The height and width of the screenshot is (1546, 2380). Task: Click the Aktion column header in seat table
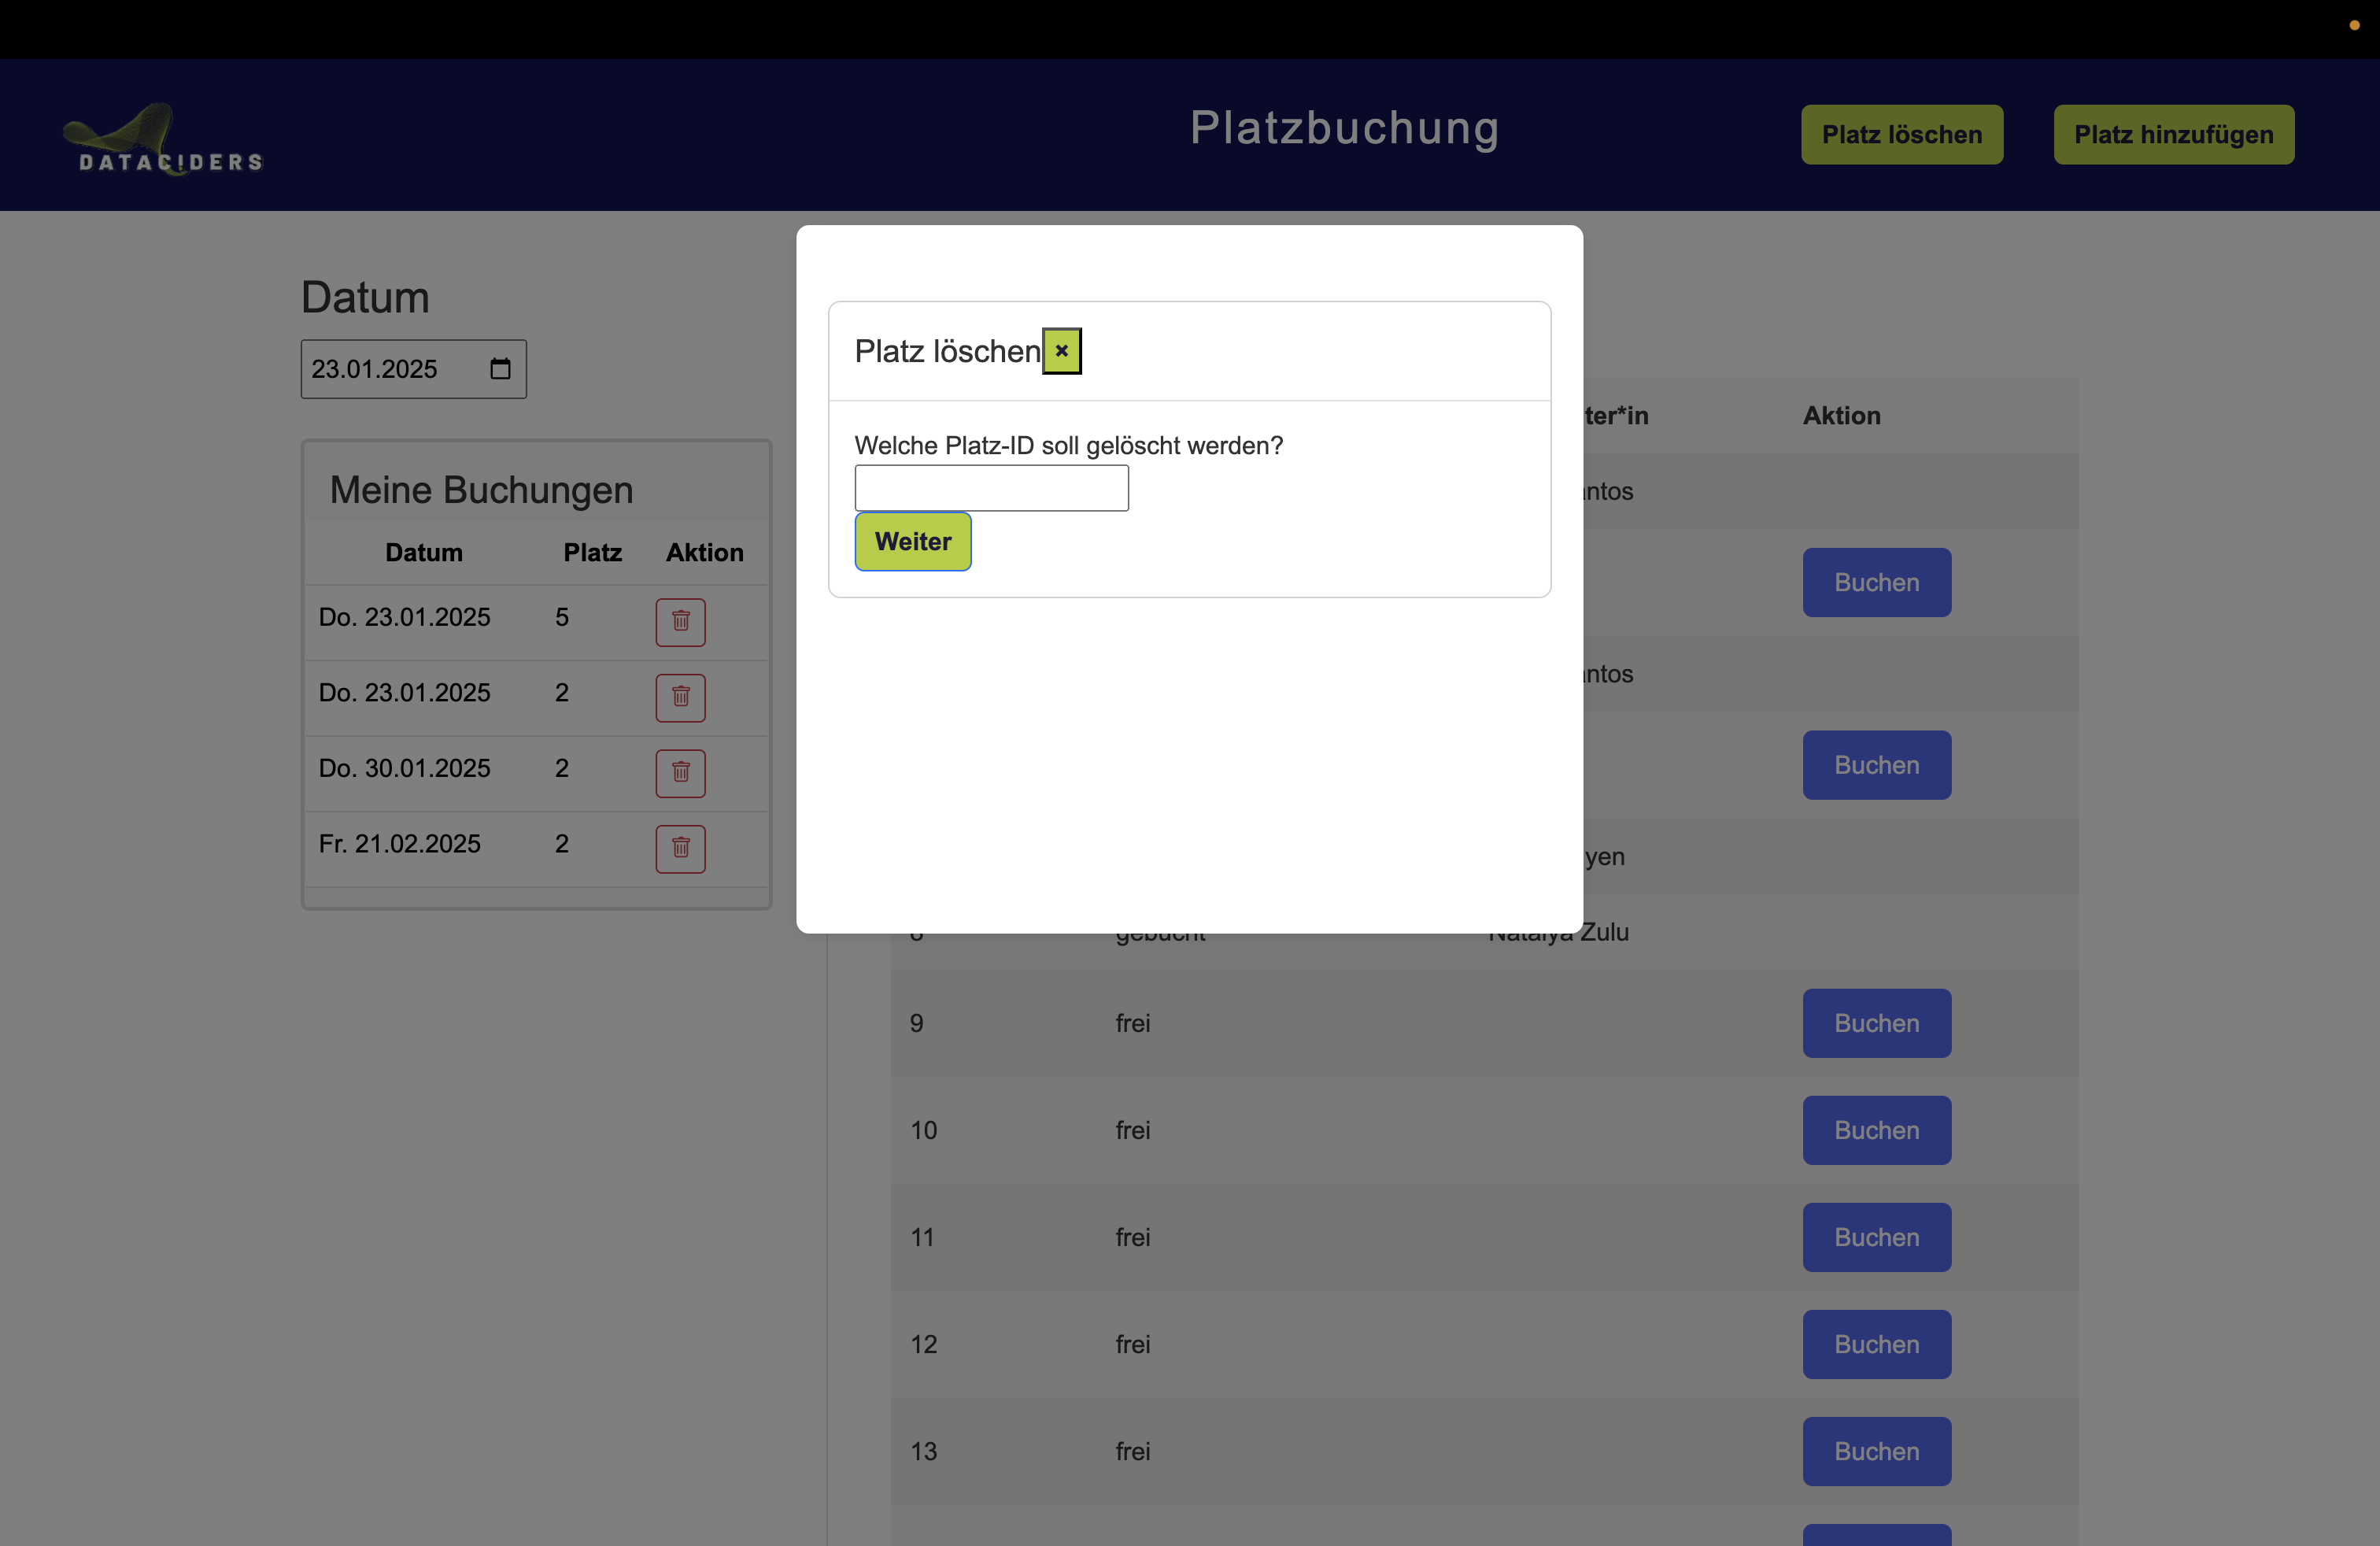click(x=1841, y=416)
